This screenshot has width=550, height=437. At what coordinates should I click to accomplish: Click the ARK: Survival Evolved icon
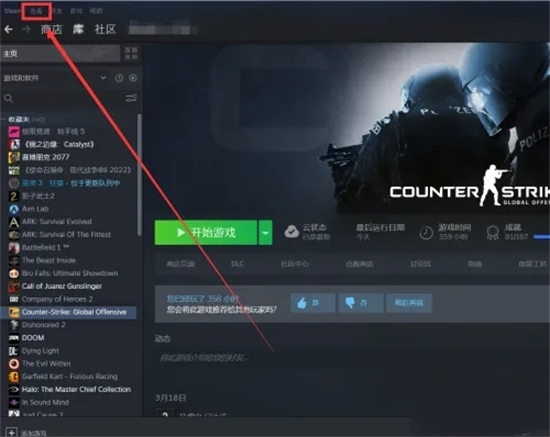(x=14, y=222)
